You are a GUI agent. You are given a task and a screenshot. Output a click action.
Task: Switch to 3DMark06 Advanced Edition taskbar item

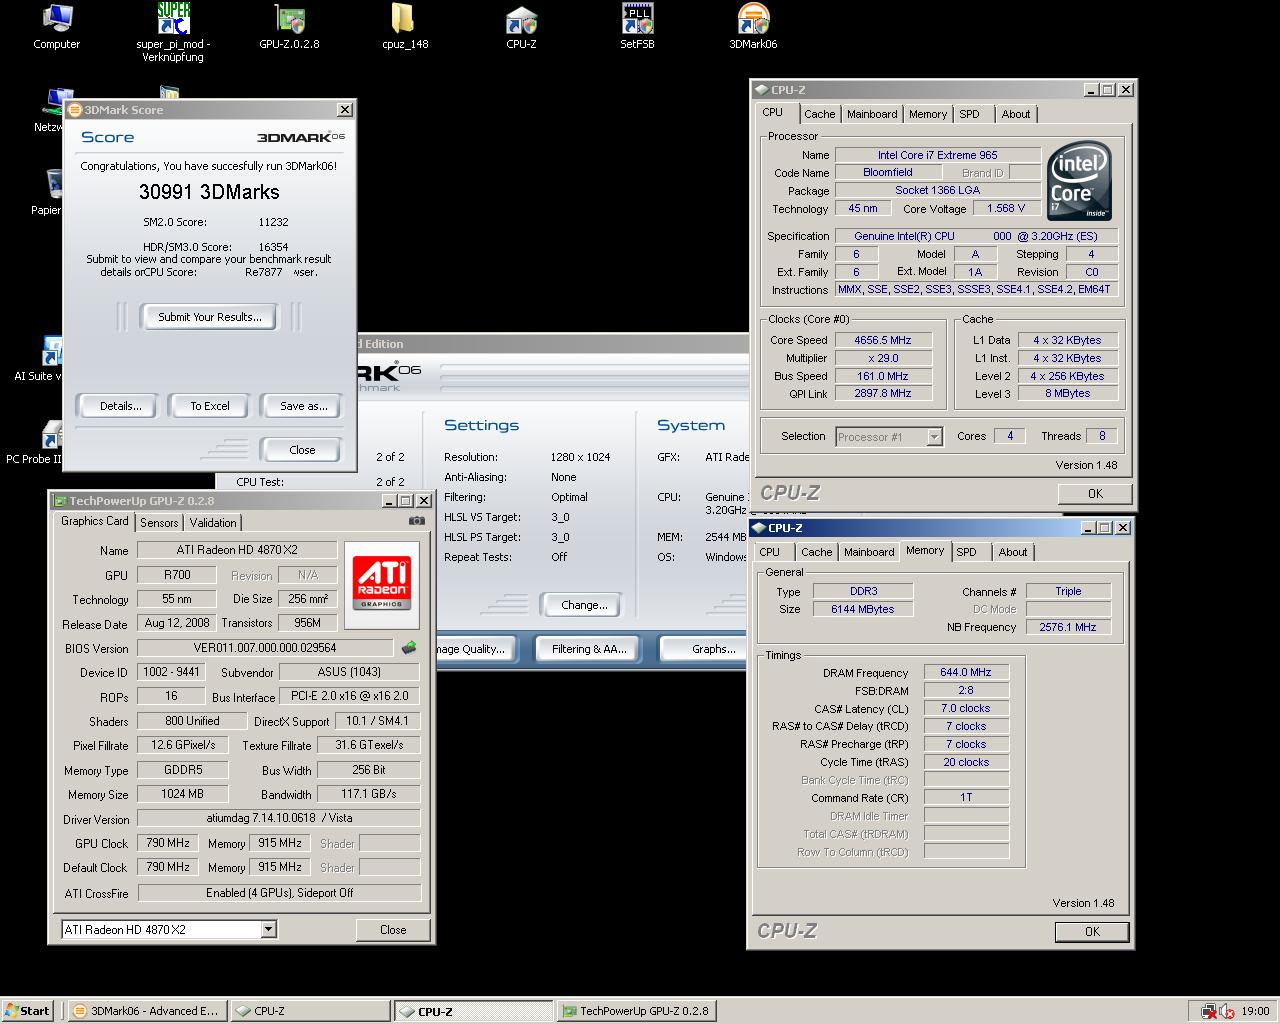point(147,1011)
